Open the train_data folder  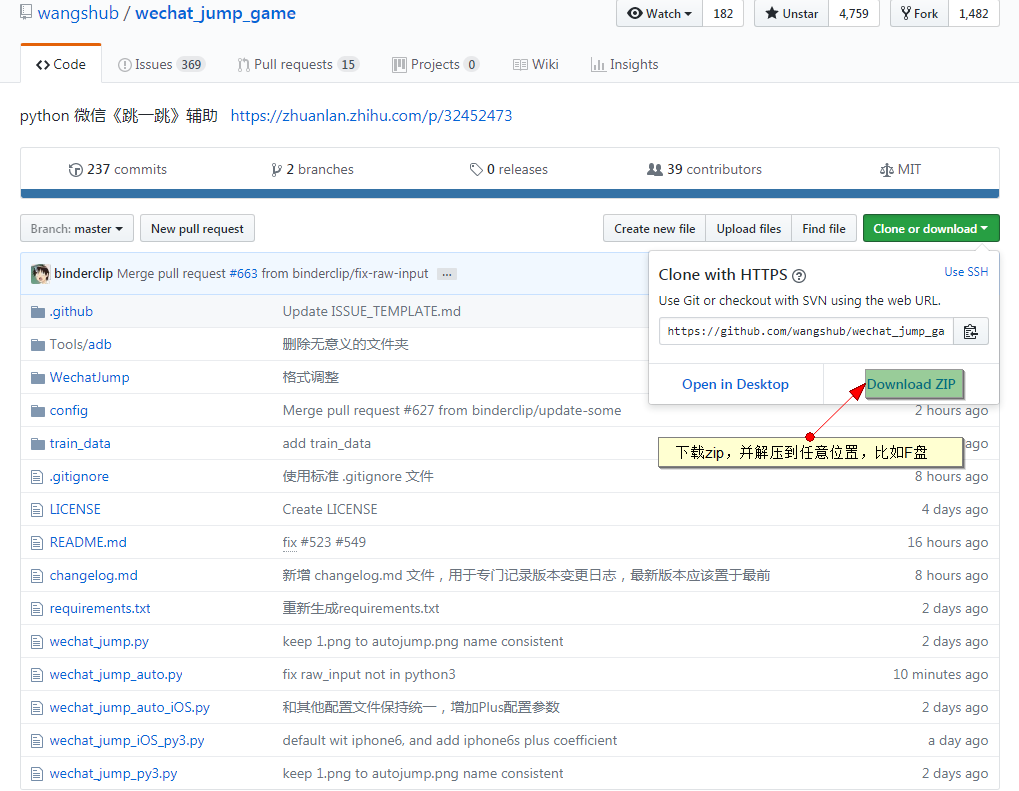click(80, 444)
